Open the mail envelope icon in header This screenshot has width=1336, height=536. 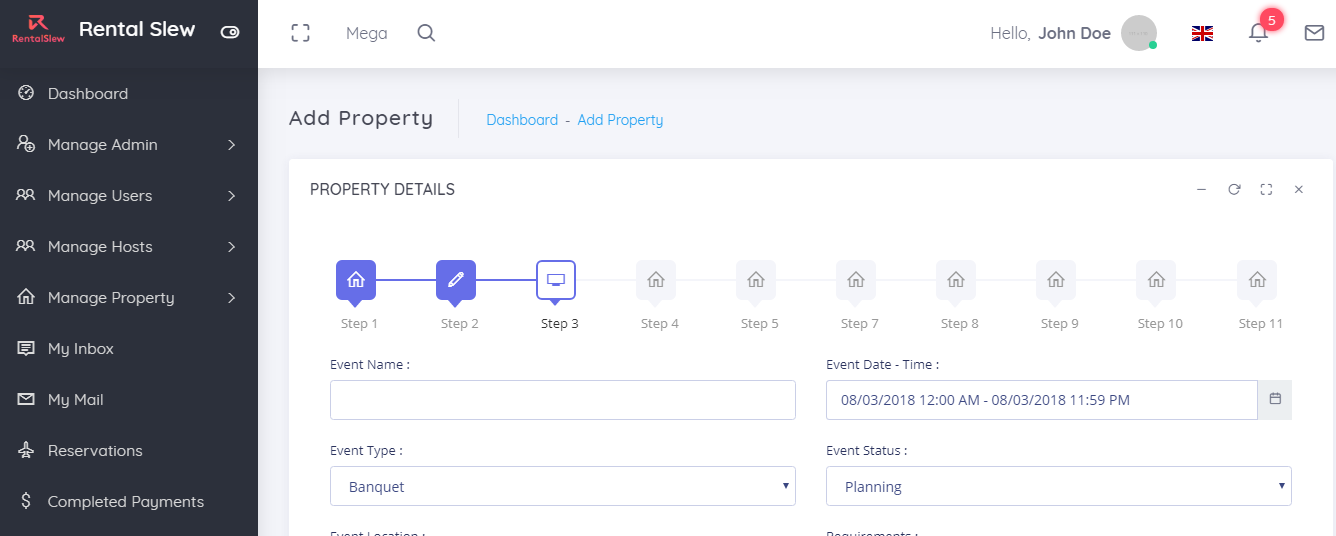tap(1314, 33)
